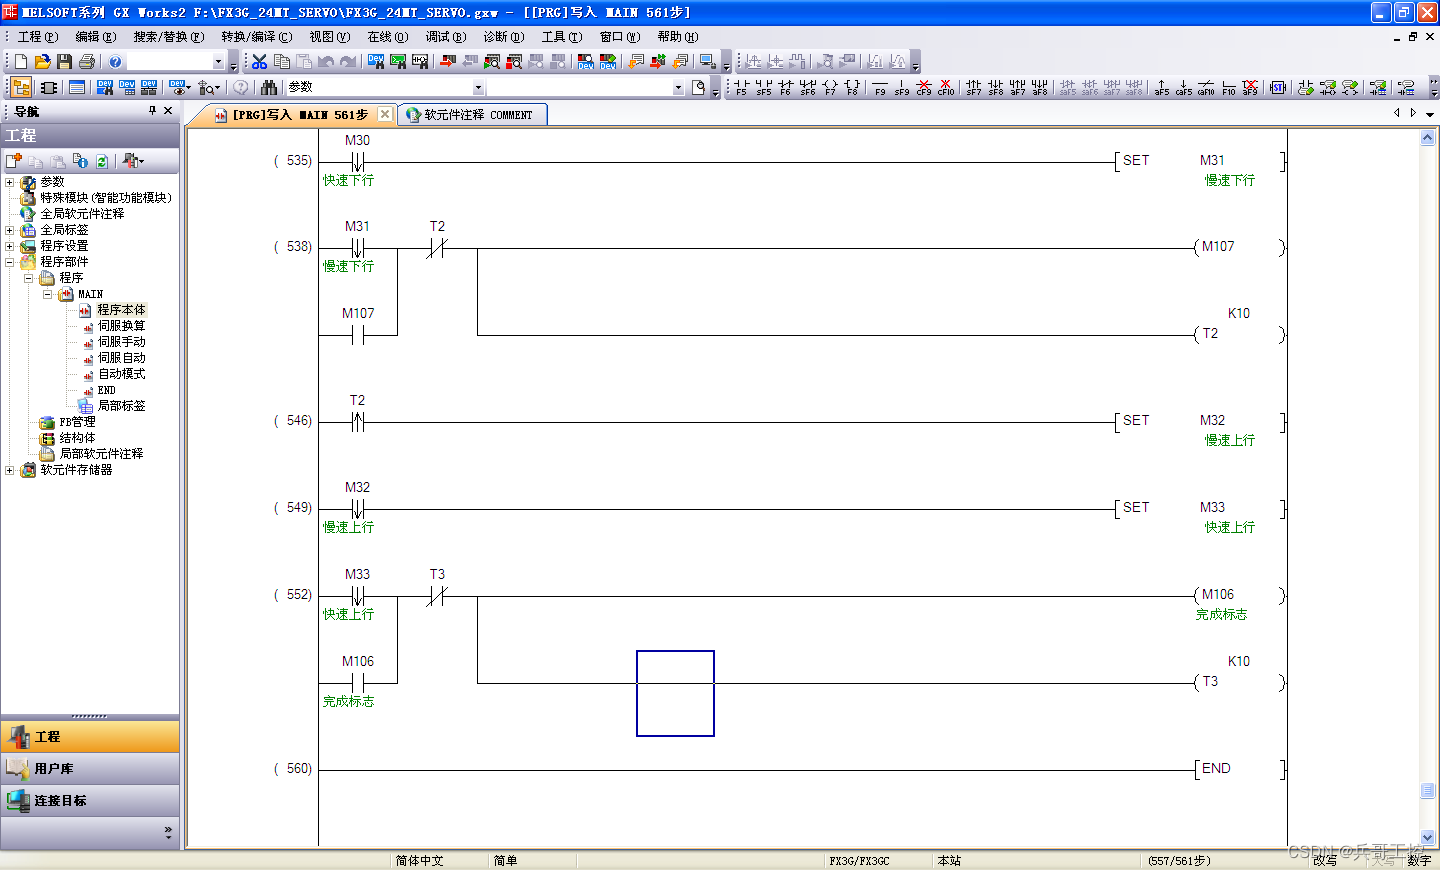The image size is (1440, 870).
Task: Open a project with the folder icon
Action: point(43,62)
